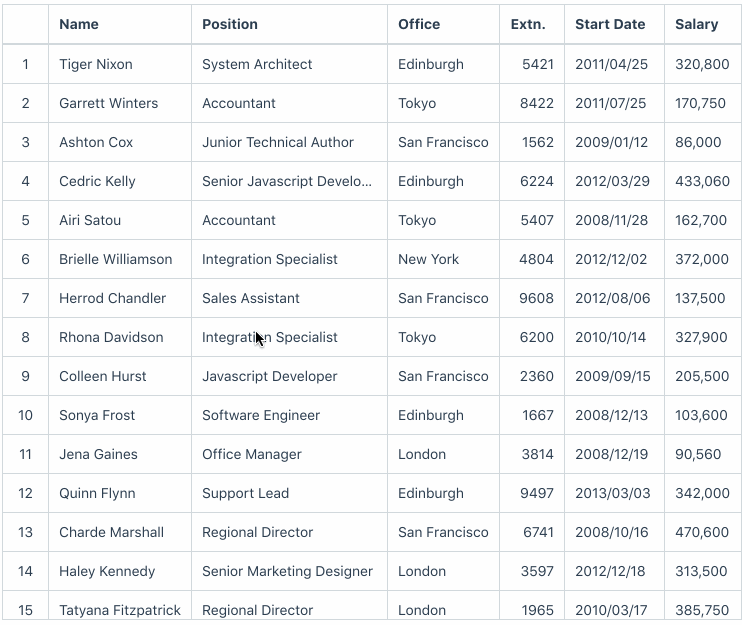Viewport: 742px width, 625px height.
Task: Select Ashton Cox's Junior Technical Author cell
Action: pyautogui.click(x=278, y=142)
